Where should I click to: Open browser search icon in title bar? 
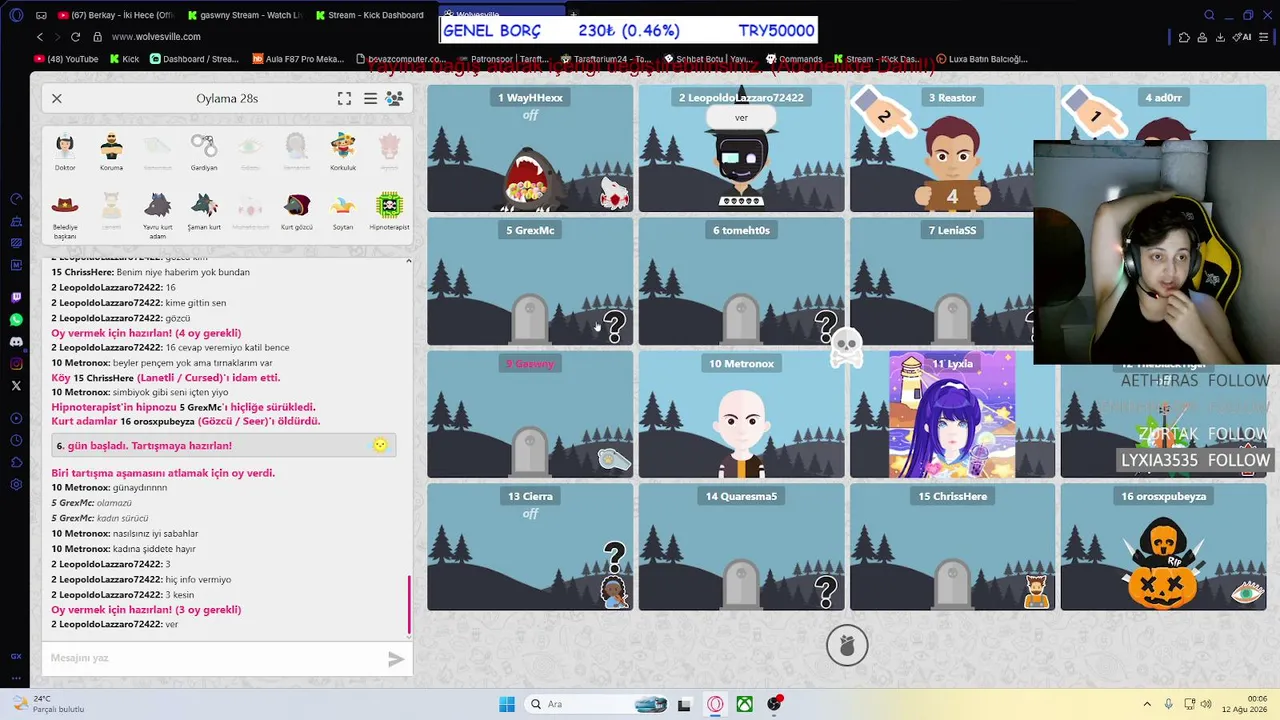click(x=1209, y=15)
